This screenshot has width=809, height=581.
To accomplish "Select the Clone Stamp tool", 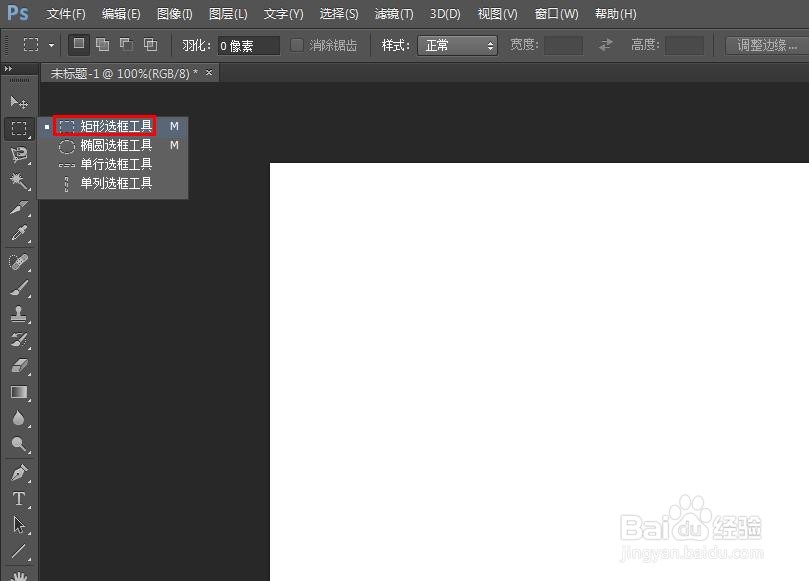I will 18,315.
